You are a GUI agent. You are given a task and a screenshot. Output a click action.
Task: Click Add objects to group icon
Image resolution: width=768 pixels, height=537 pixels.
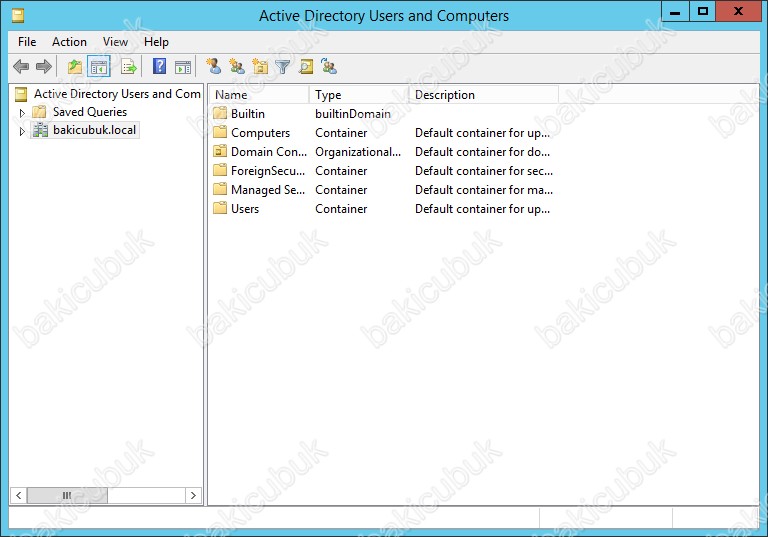(329, 66)
